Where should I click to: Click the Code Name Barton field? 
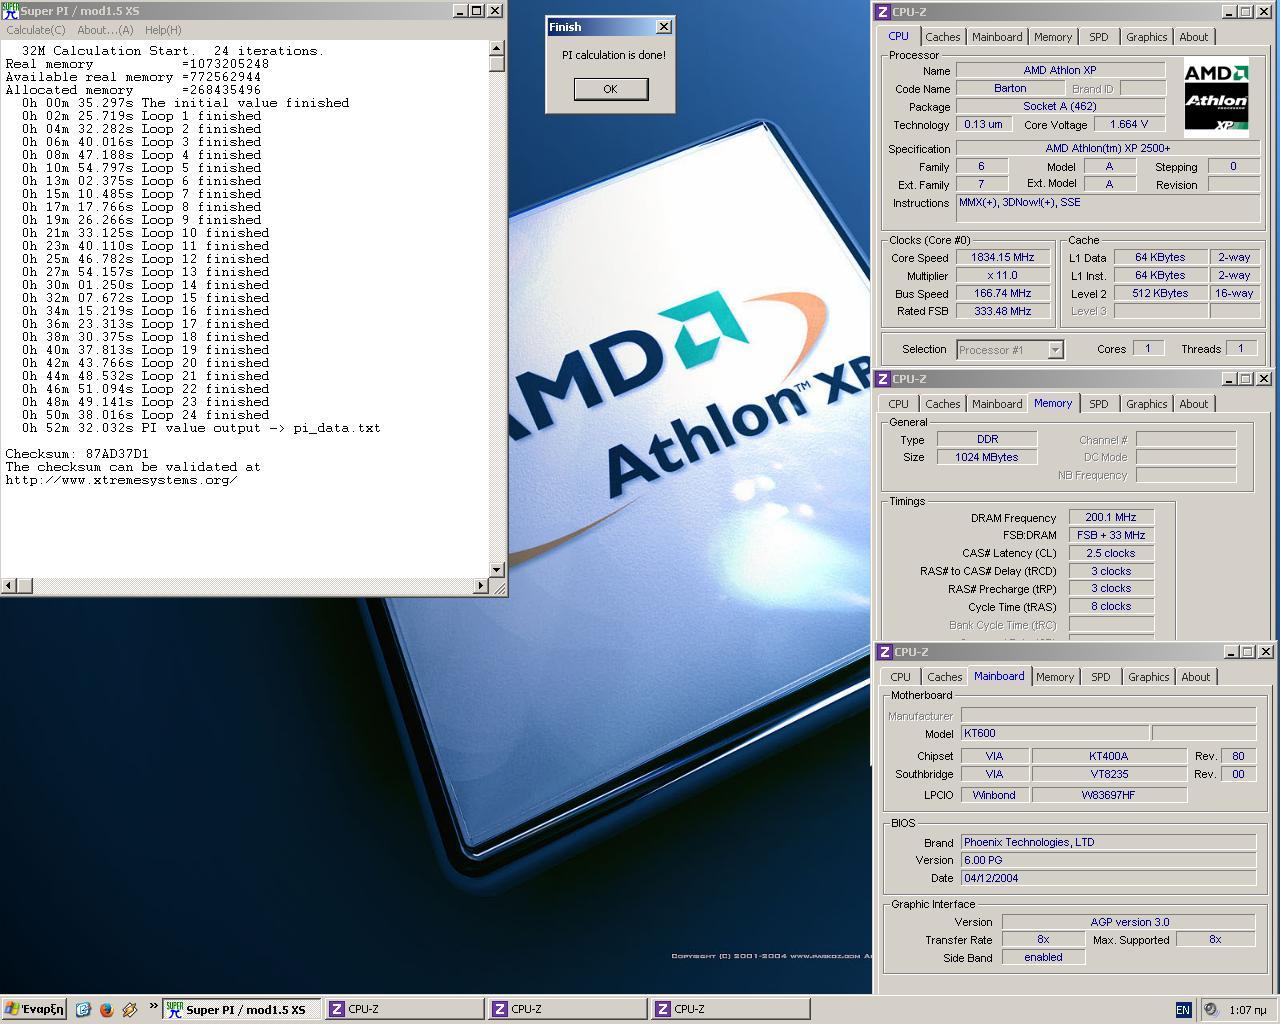pos(1009,88)
